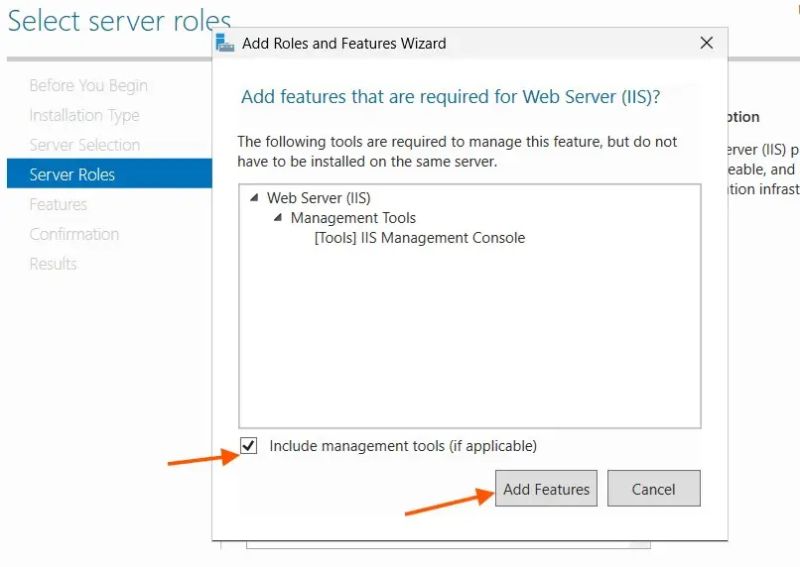Close the Add Roles and Features Wizard dialog

point(707,43)
